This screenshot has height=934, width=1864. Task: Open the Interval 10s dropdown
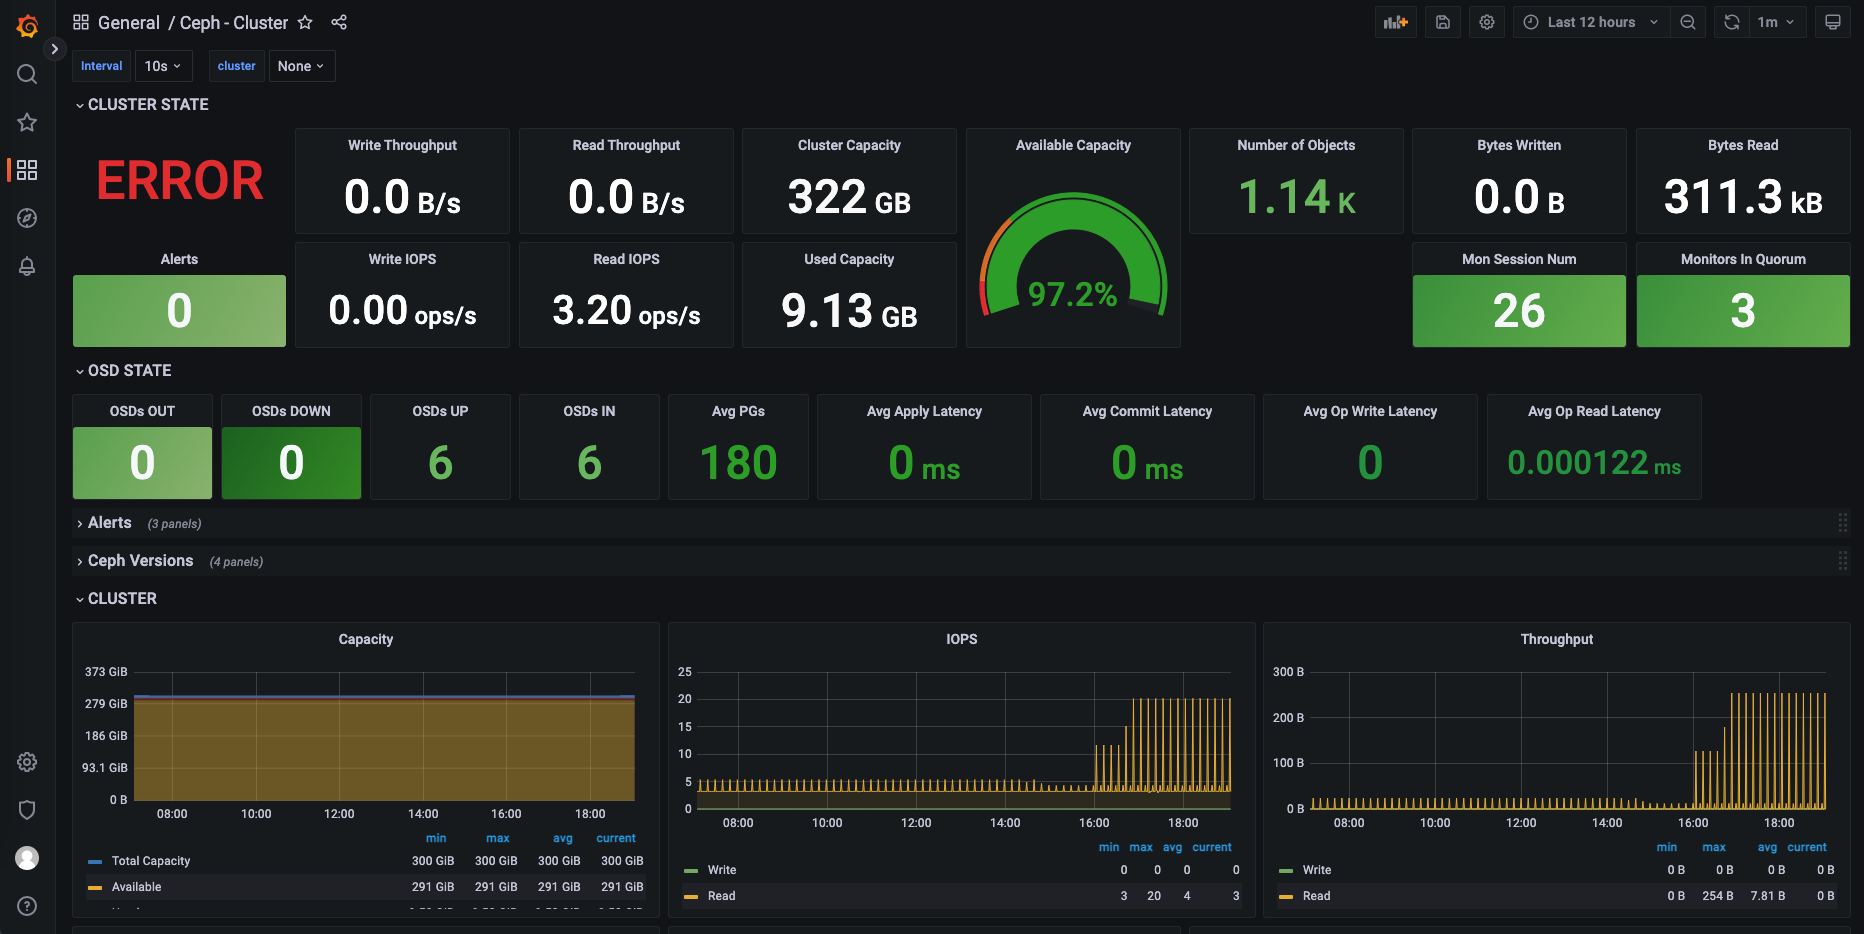163,66
